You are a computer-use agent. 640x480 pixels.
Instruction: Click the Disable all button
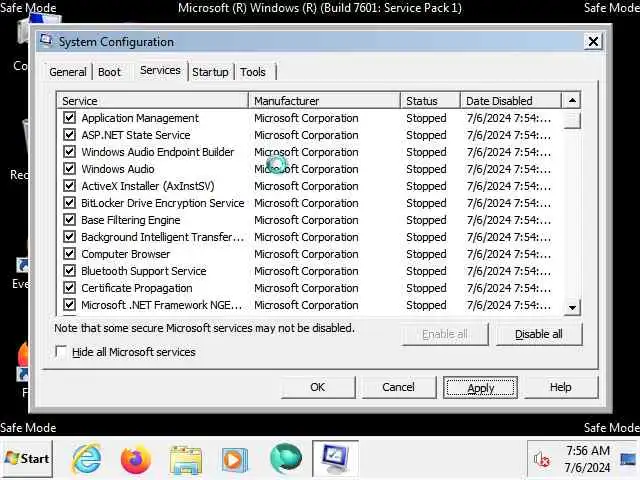pos(539,334)
